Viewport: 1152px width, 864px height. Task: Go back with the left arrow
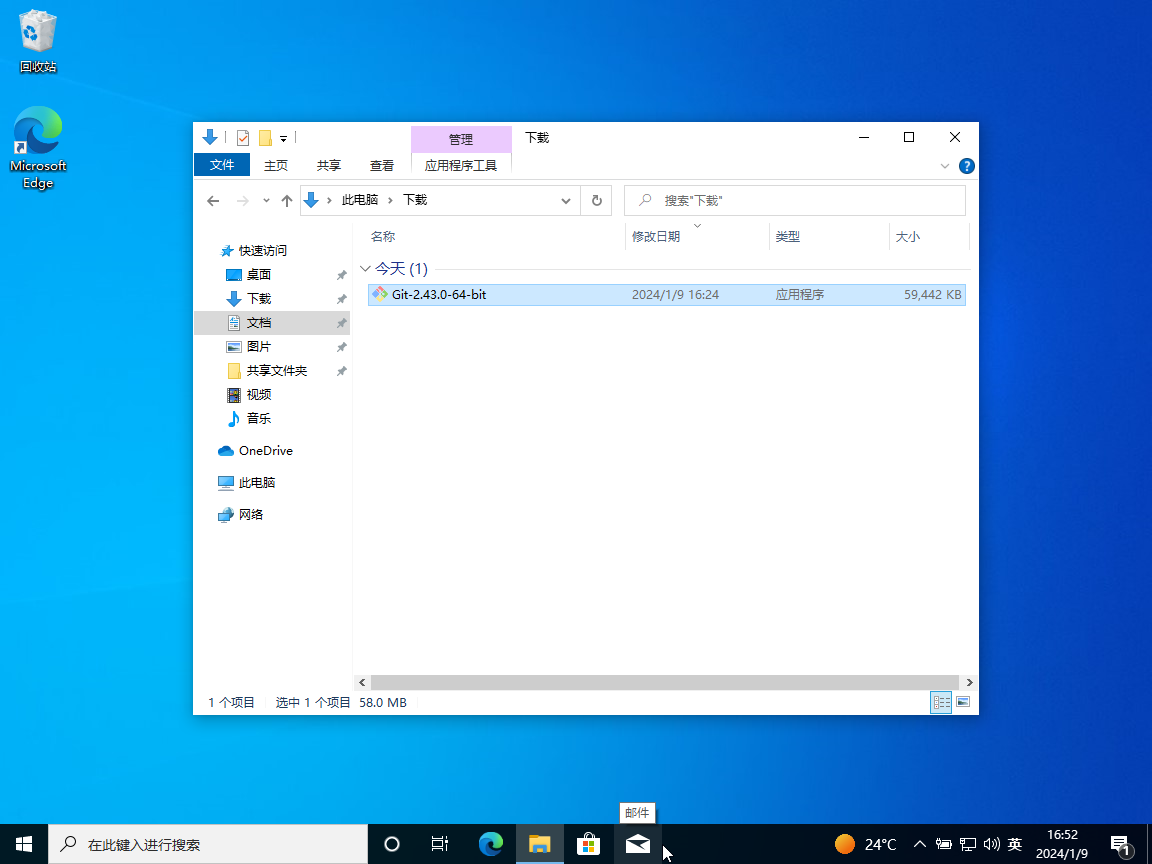213,201
